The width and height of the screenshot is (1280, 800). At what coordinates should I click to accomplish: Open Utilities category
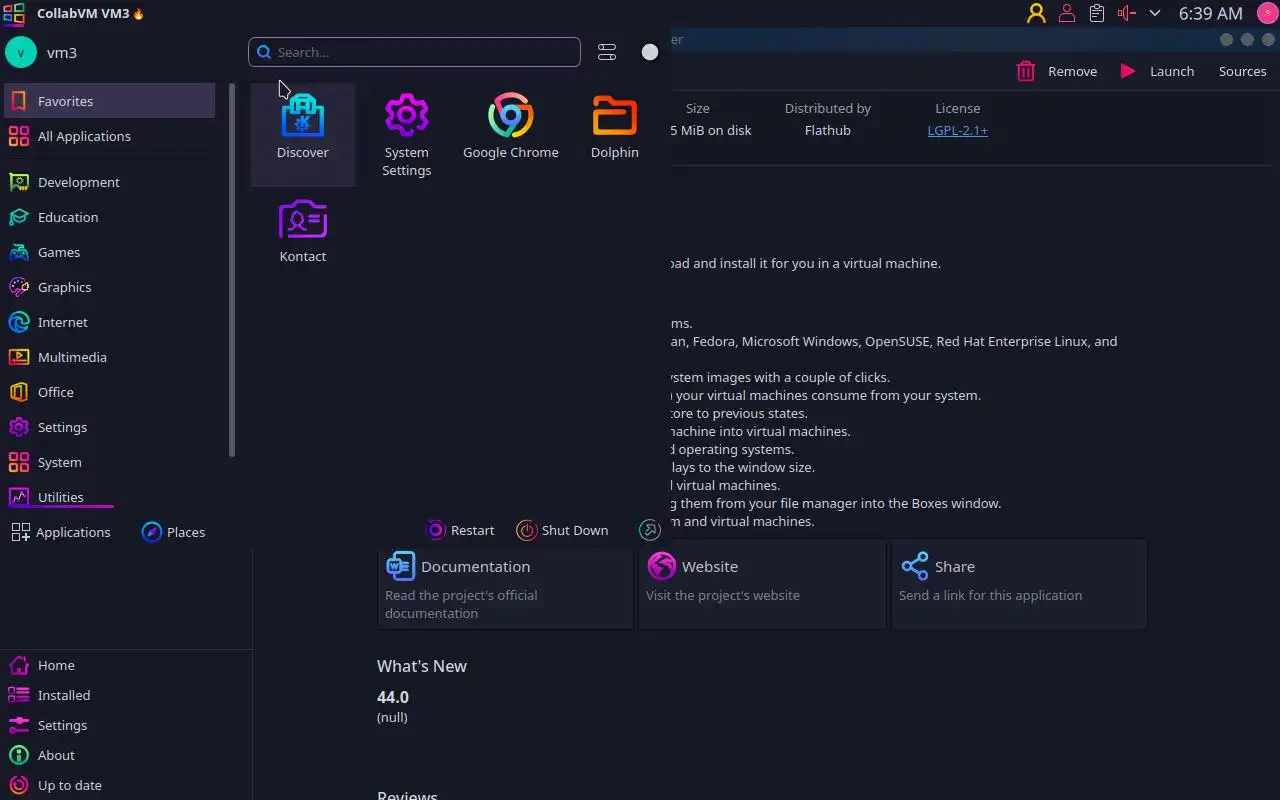[x=110, y=497]
